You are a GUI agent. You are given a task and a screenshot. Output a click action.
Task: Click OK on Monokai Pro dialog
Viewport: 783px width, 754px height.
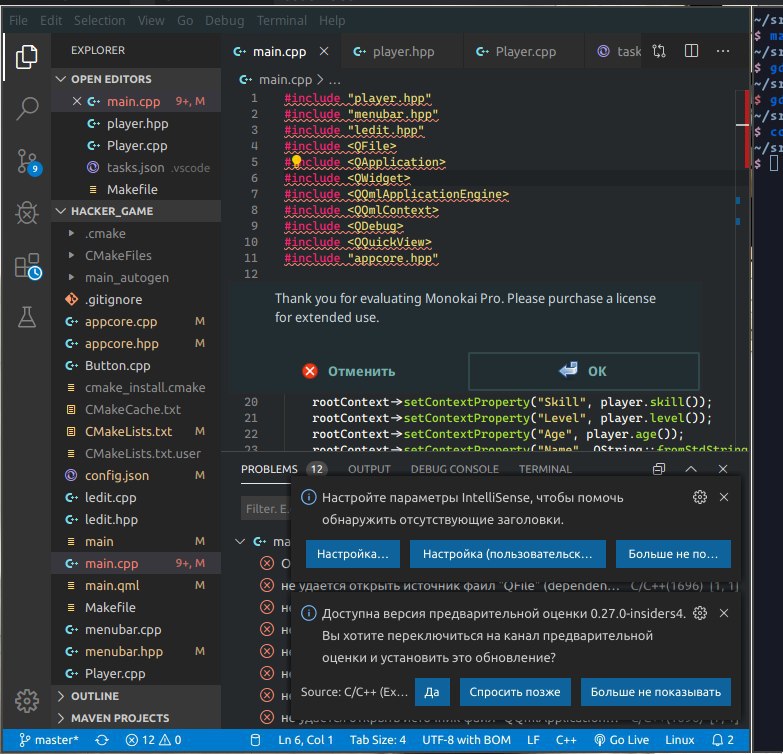coord(583,371)
